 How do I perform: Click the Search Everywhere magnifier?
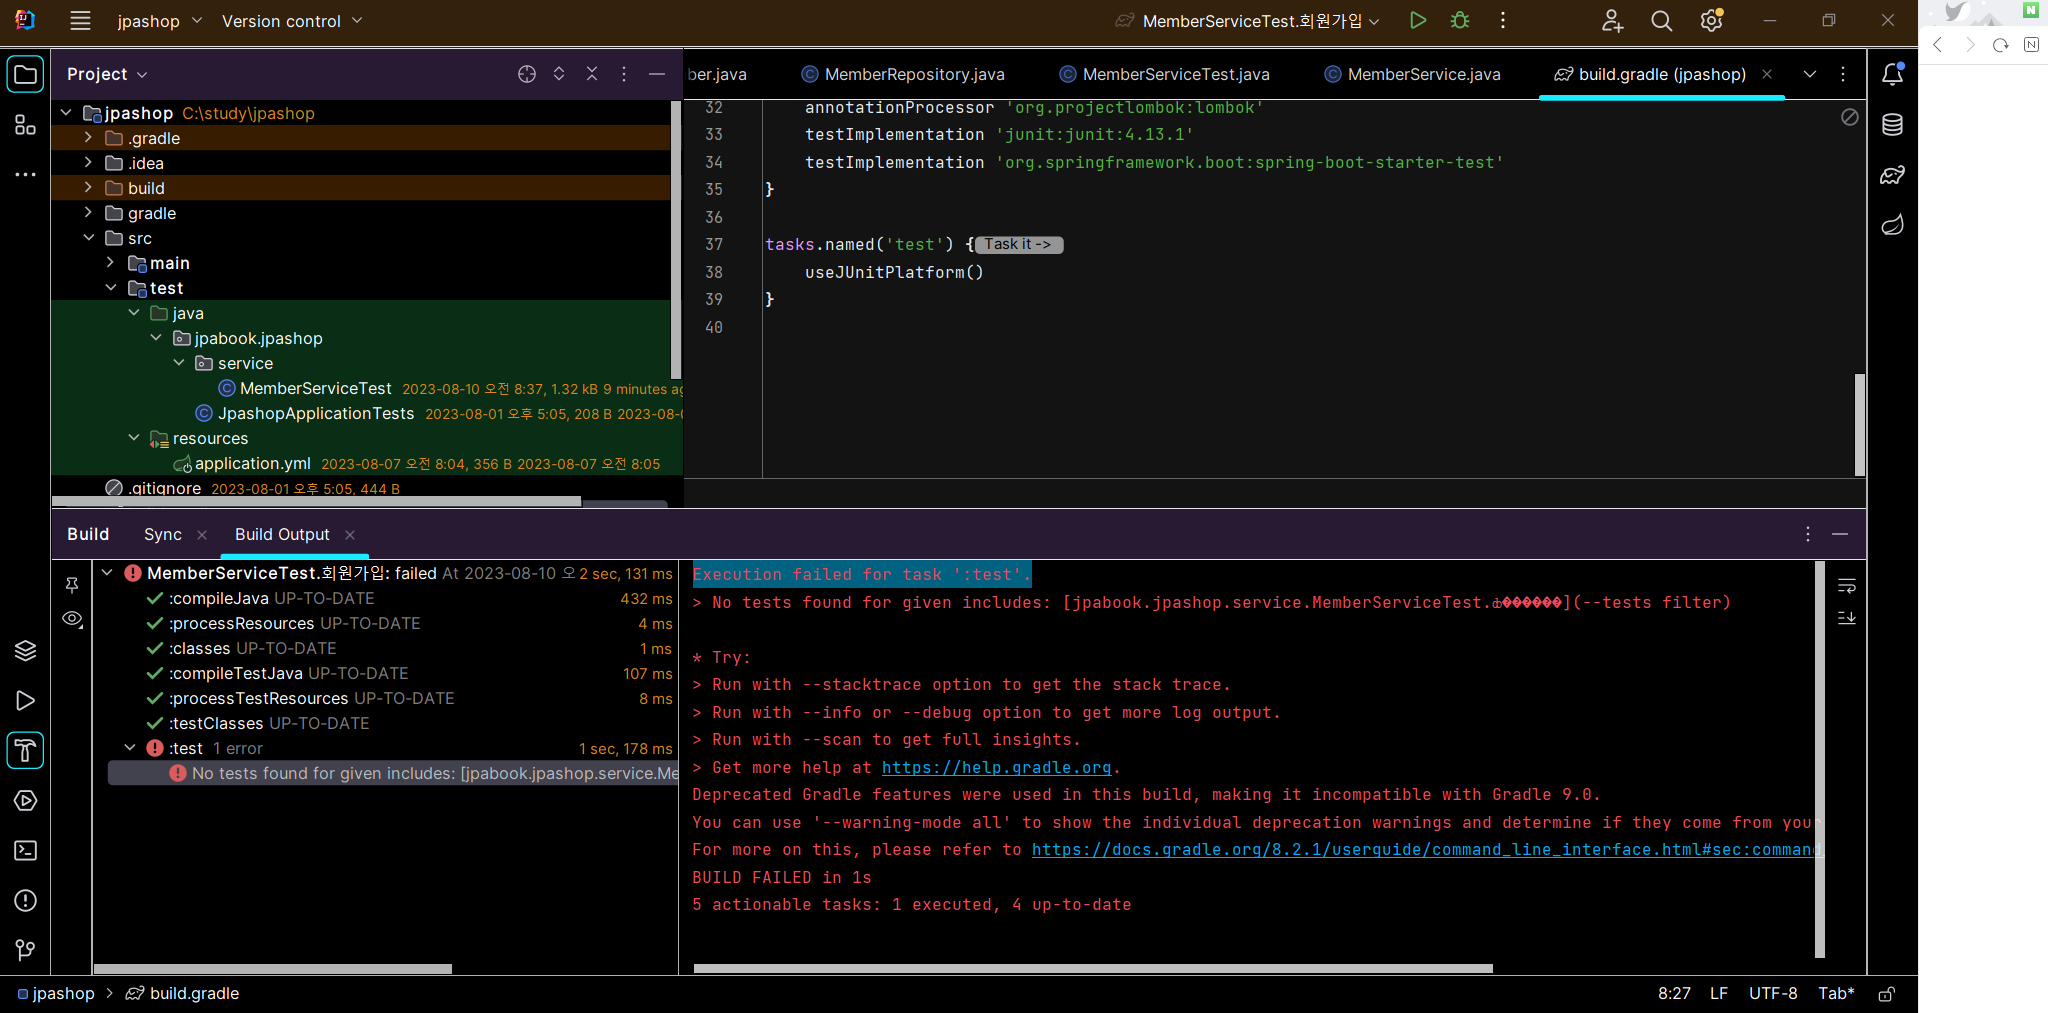(1661, 21)
